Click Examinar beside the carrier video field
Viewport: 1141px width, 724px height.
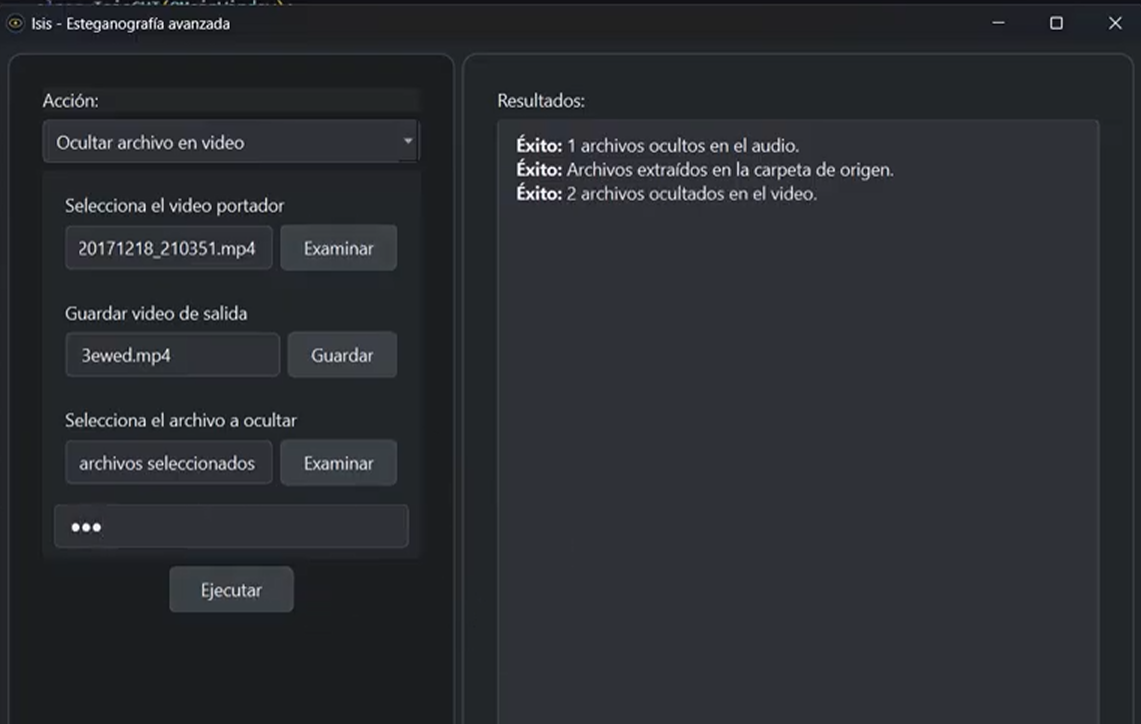coord(339,247)
